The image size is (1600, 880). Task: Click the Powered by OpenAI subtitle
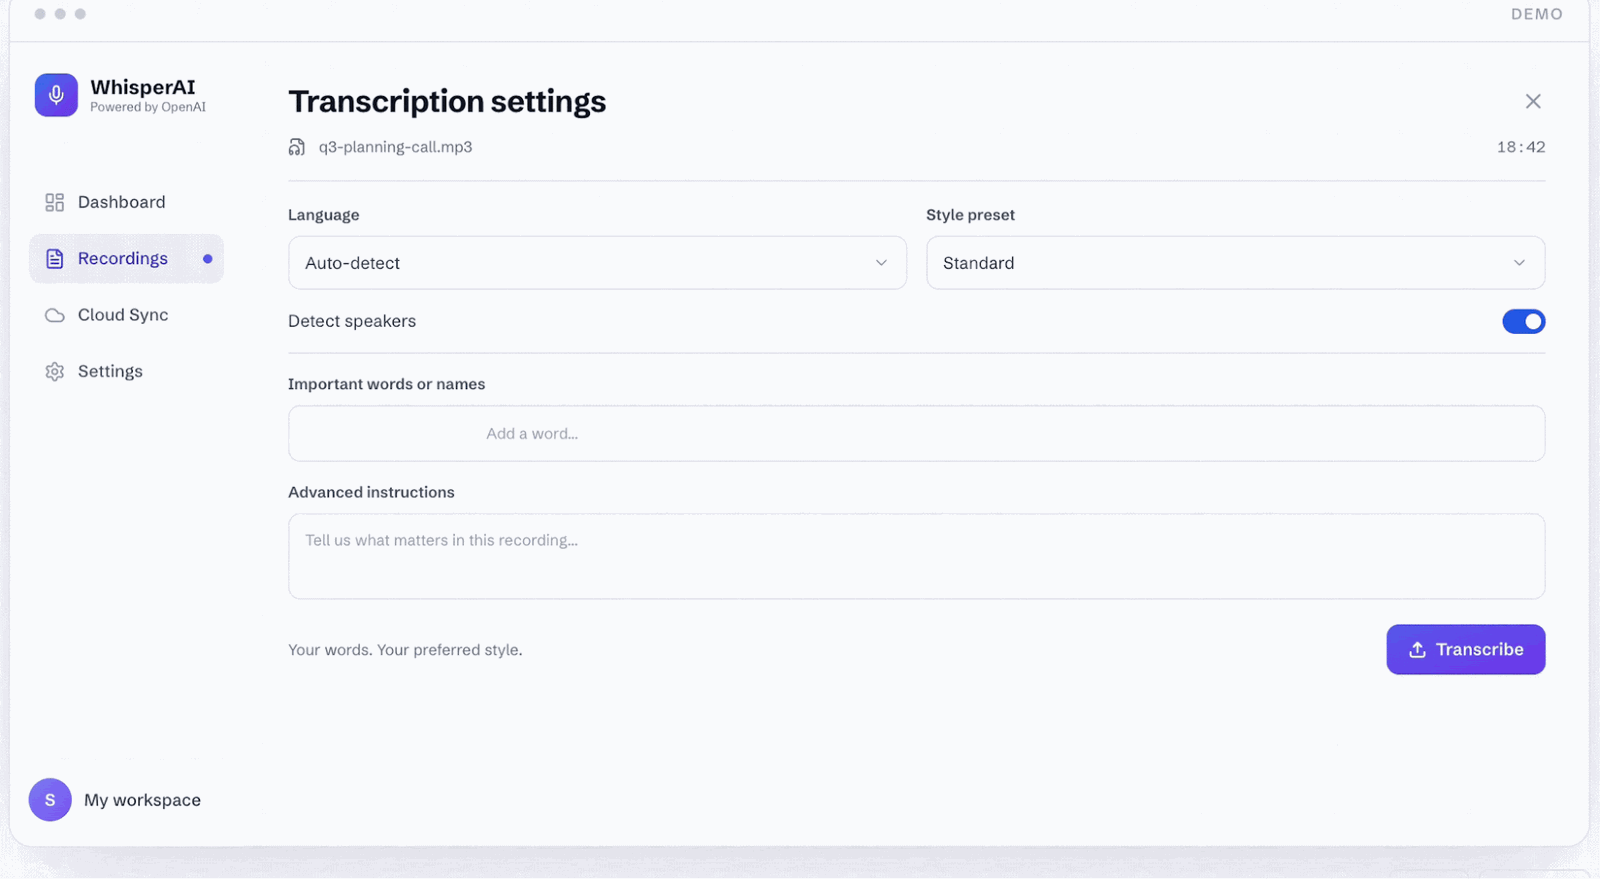[148, 107]
